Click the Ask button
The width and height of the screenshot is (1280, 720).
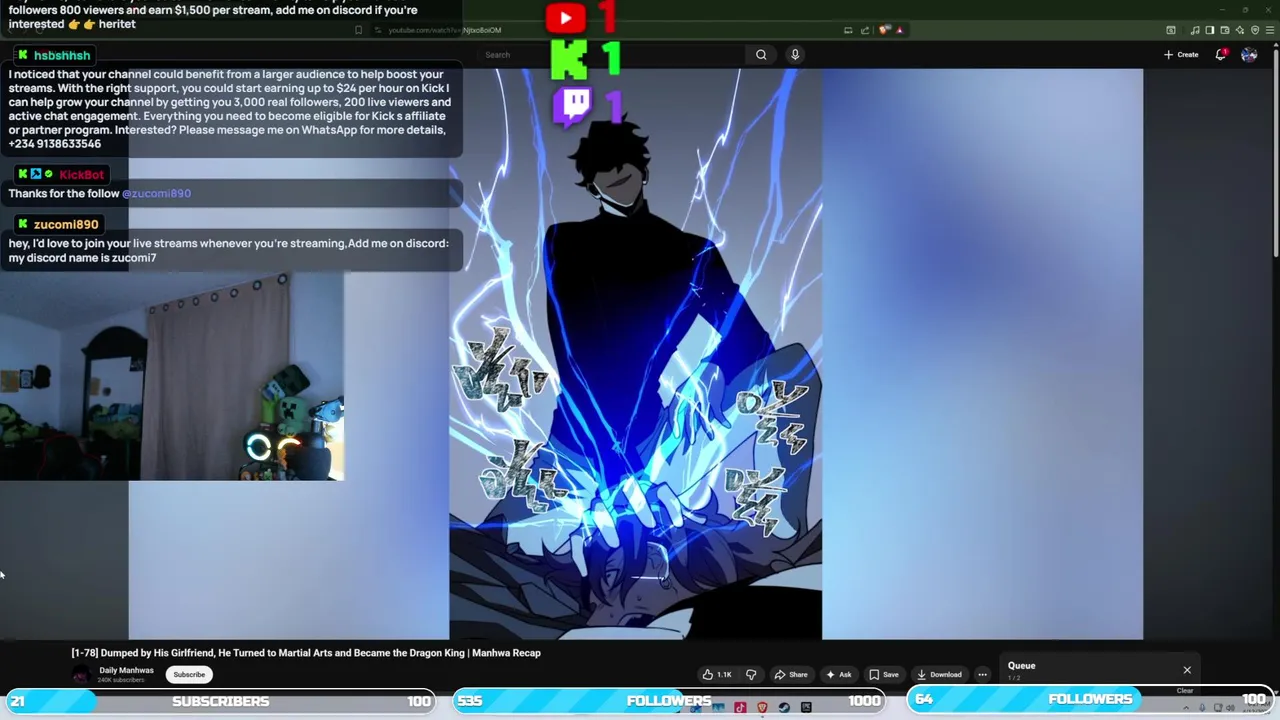tap(838, 674)
